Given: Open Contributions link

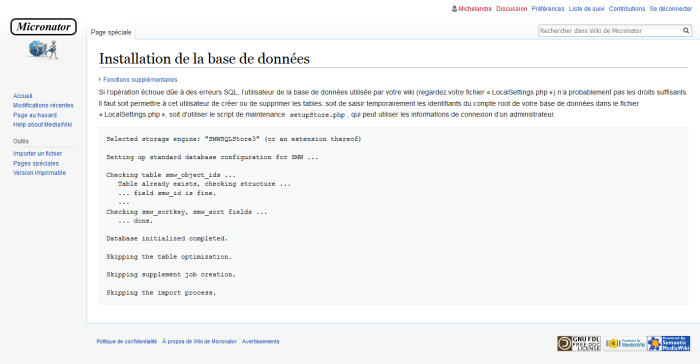Looking at the screenshot, I should pyautogui.click(x=627, y=8).
